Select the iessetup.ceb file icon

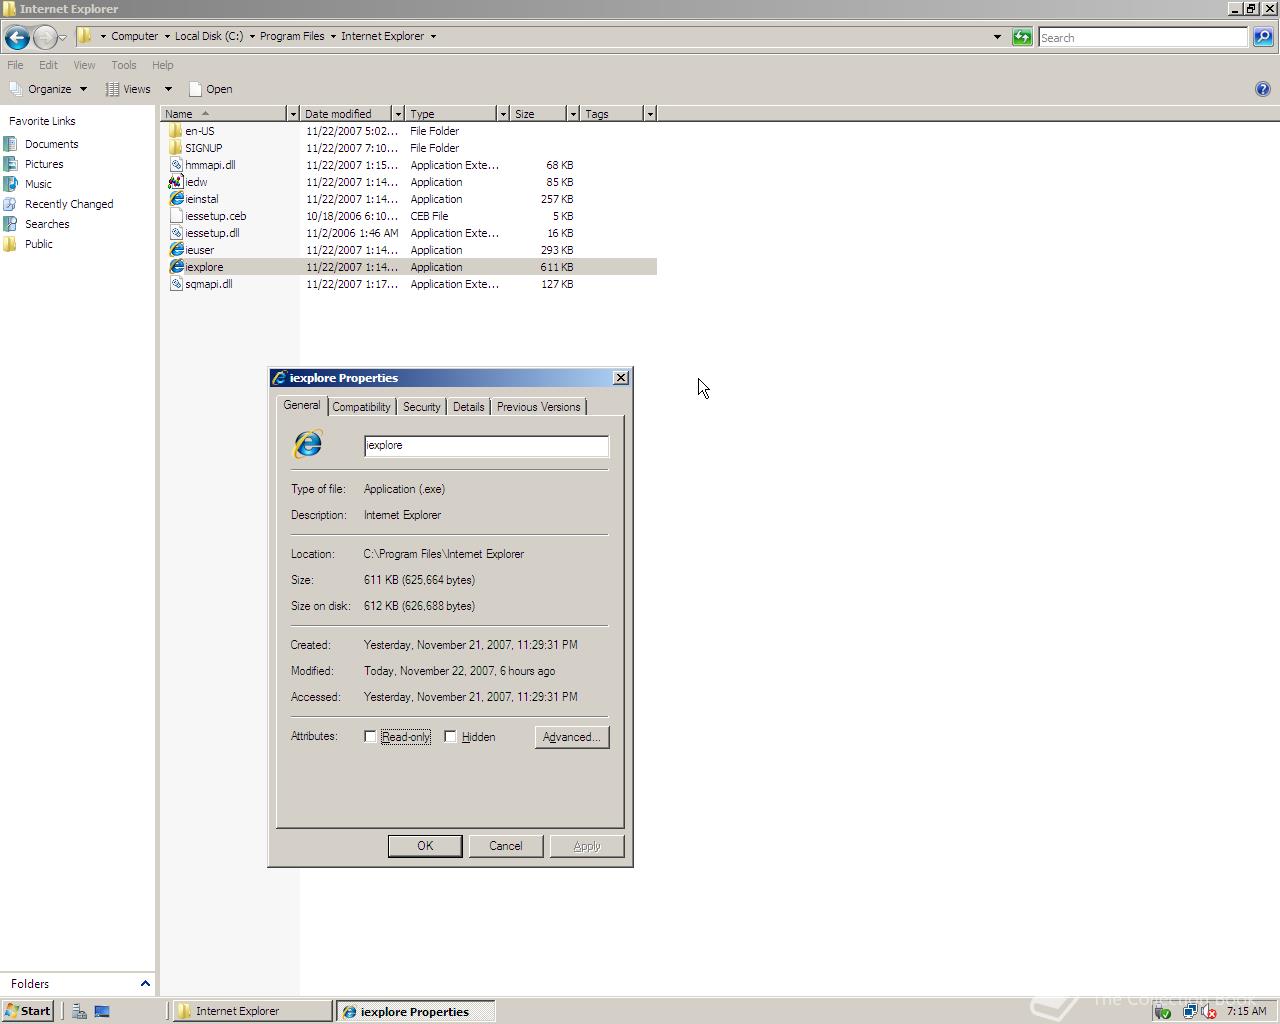176,216
